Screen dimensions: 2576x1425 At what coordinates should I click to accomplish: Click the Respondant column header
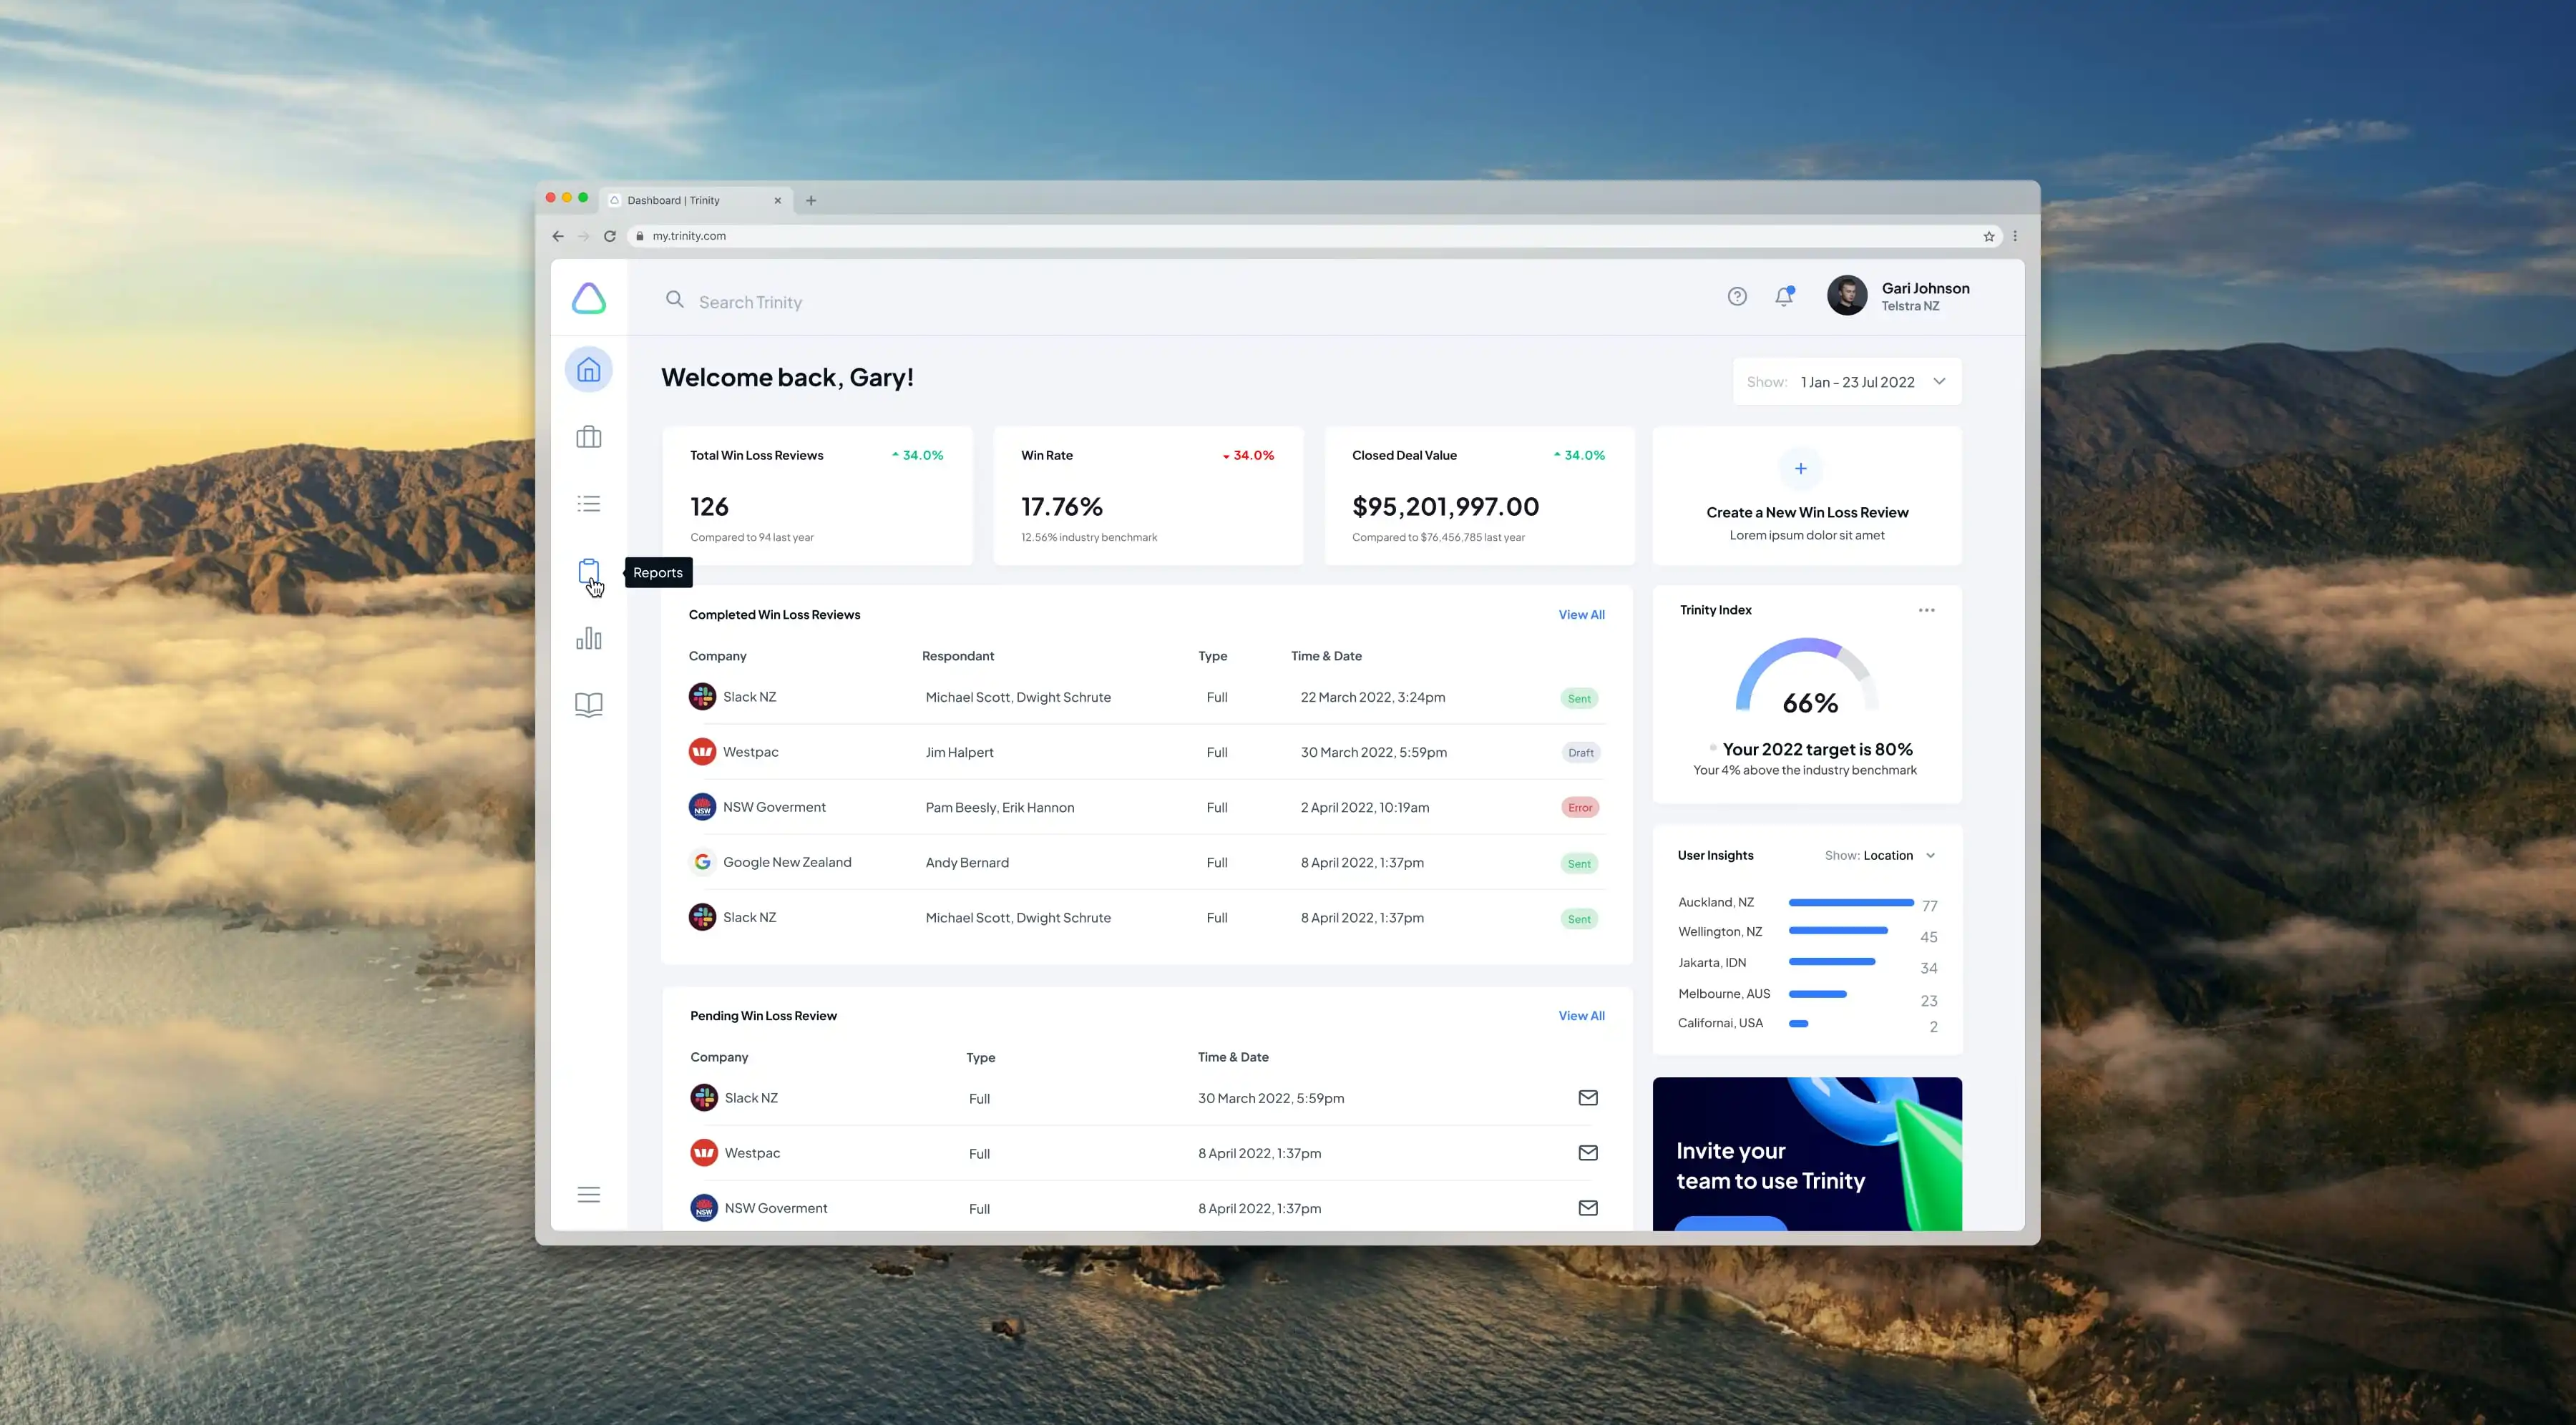point(957,656)
